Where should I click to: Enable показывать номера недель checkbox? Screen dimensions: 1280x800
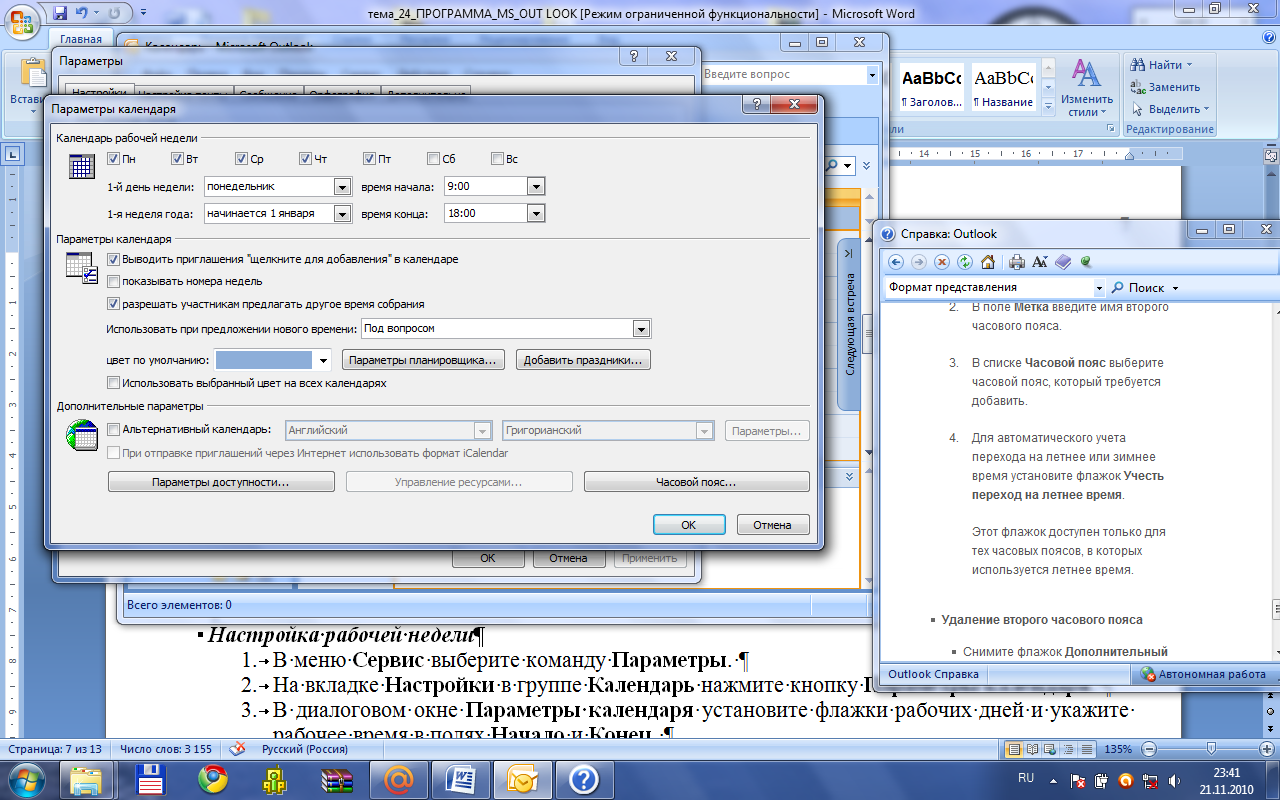113,282
